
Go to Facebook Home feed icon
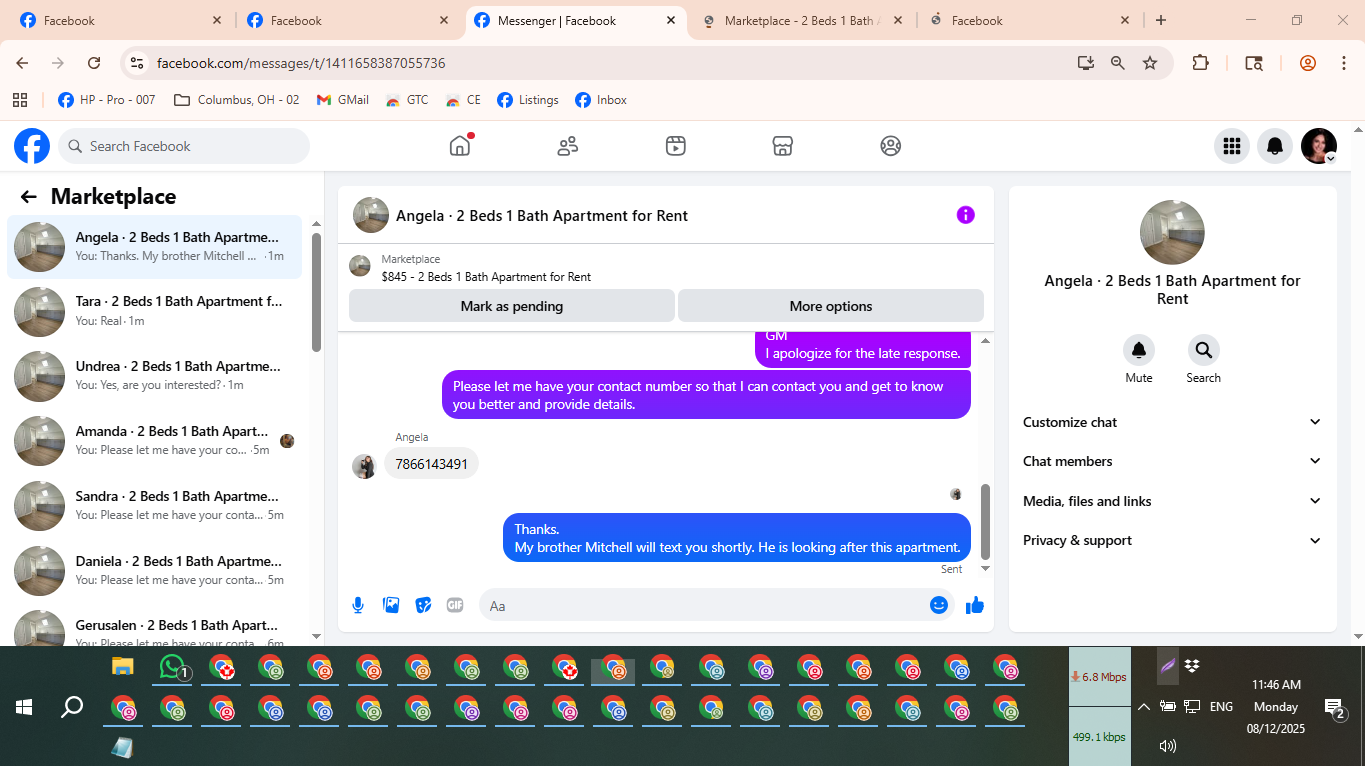tap(460, 146)
